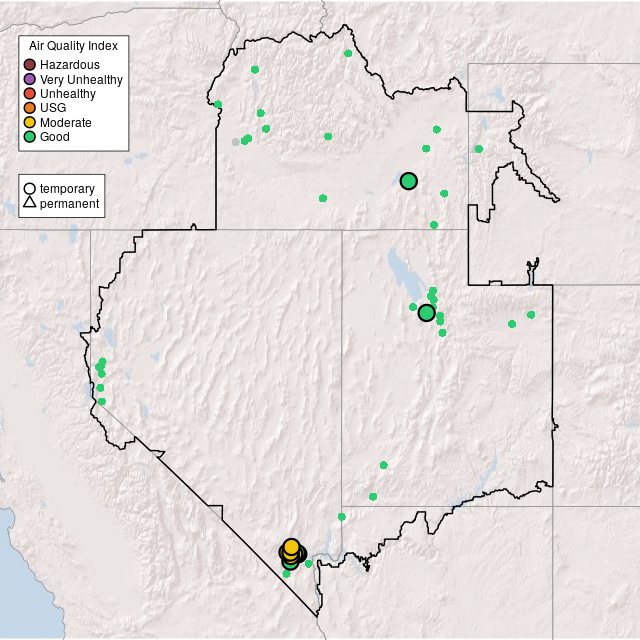
Task: Click the Good green legend circle
Action: click(x=30, y=136)
